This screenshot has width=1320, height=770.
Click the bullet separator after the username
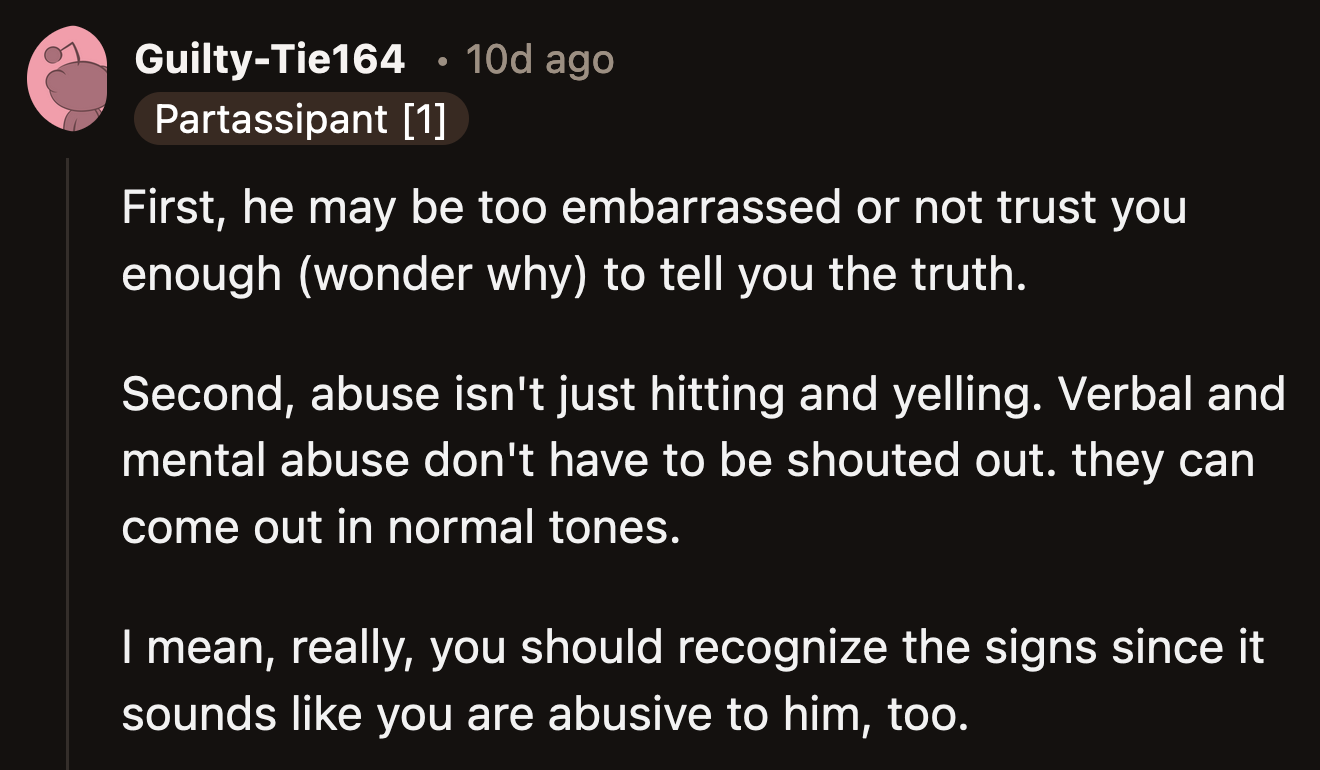coord(441,58)
